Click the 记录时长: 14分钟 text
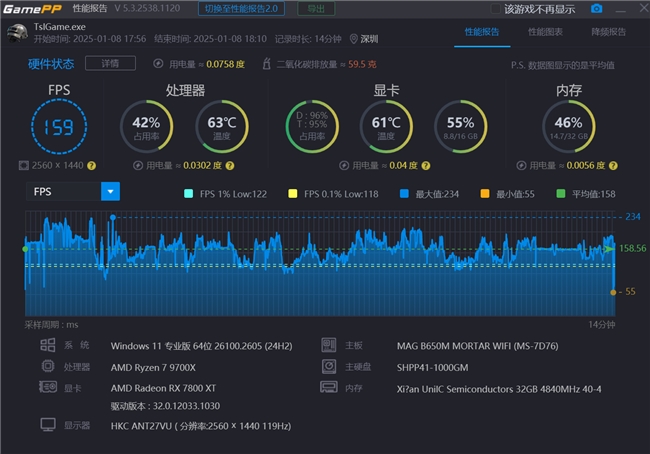 tap(308, 39)
